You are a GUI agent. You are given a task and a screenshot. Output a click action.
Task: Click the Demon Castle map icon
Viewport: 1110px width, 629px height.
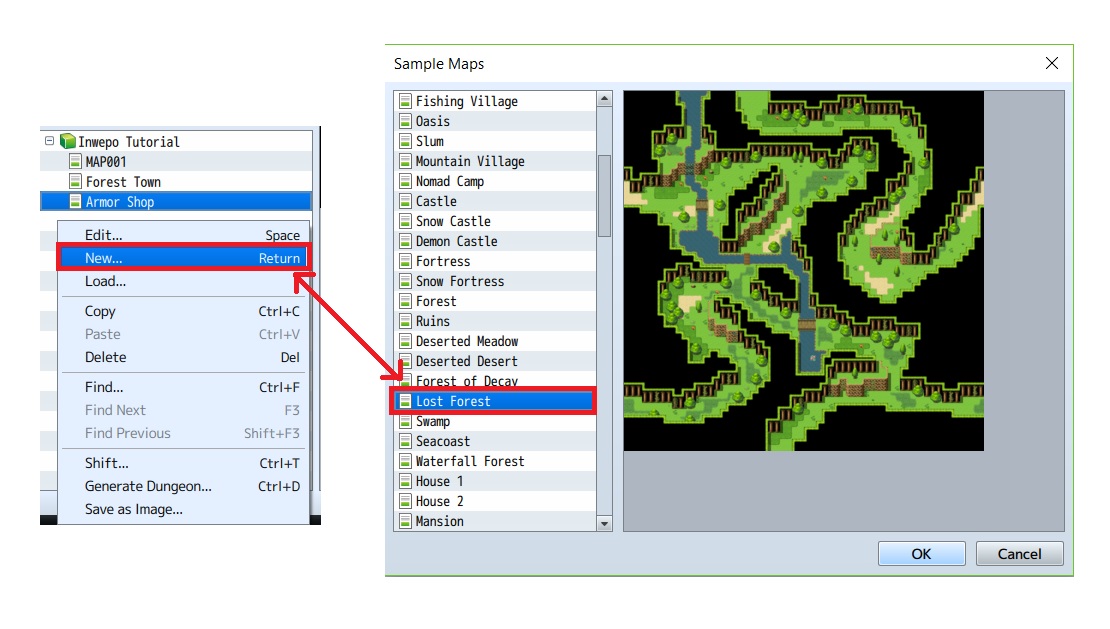405,241
